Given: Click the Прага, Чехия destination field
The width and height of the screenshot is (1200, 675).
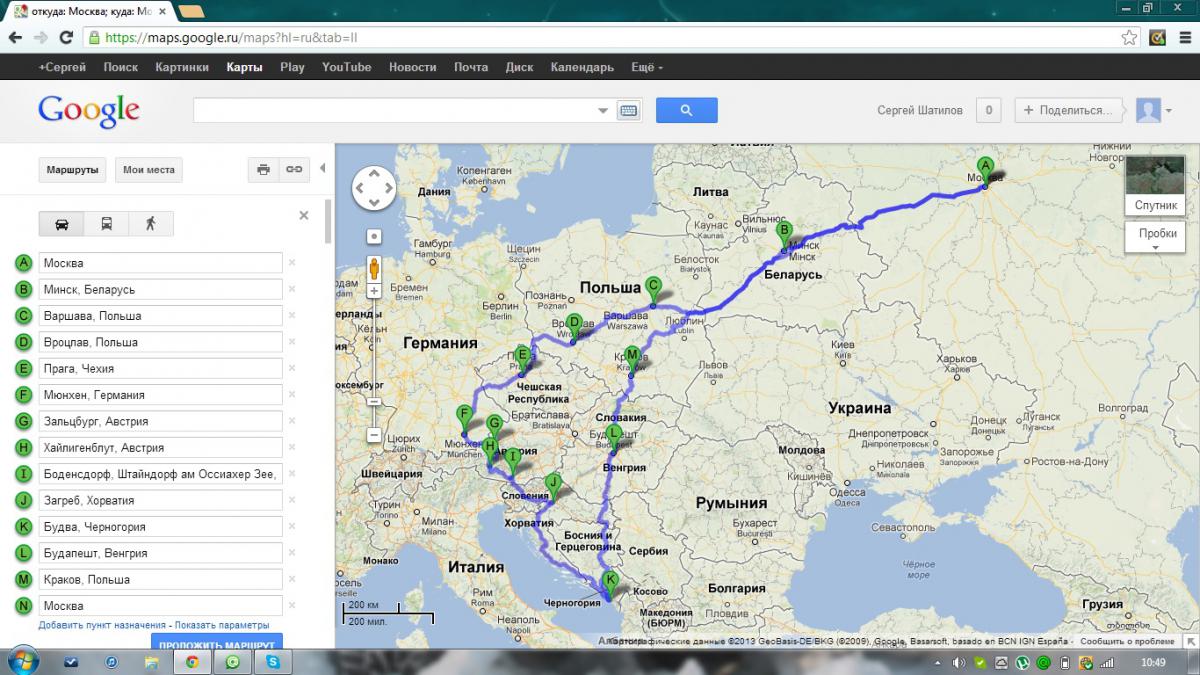Looking at the screenshot, I should coord(160,368).
